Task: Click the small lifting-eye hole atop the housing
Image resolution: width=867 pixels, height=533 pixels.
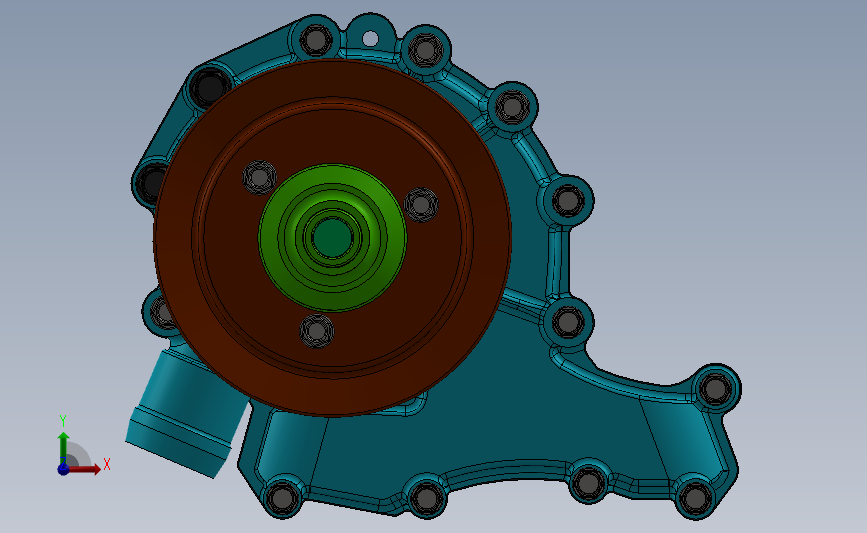Action: [x=370, y=39]
